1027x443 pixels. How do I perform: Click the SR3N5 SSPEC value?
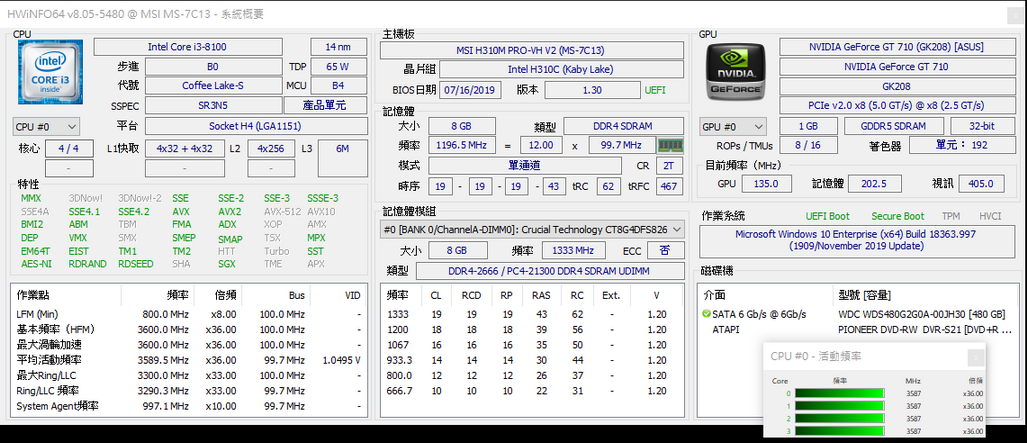[x=213, y=106]
